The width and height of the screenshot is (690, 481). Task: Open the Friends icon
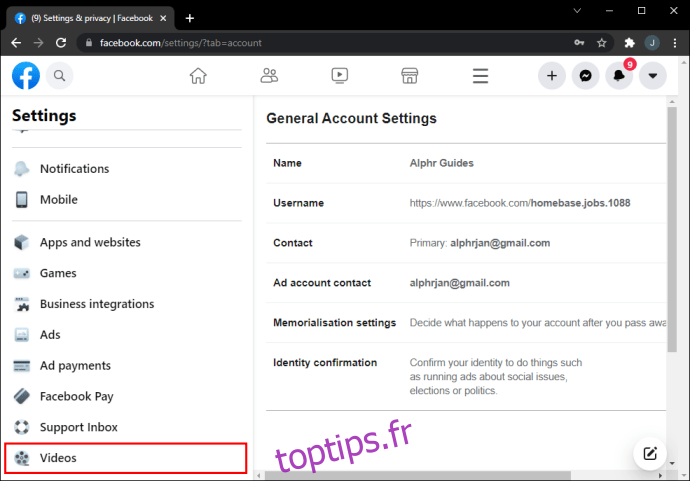coord(269,76)
